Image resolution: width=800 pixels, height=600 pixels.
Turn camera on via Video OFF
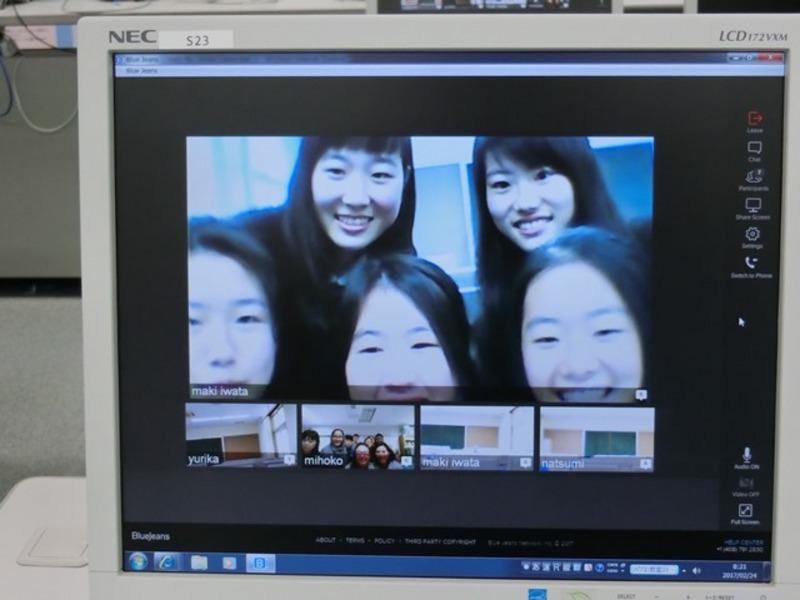tap(745, 486)
